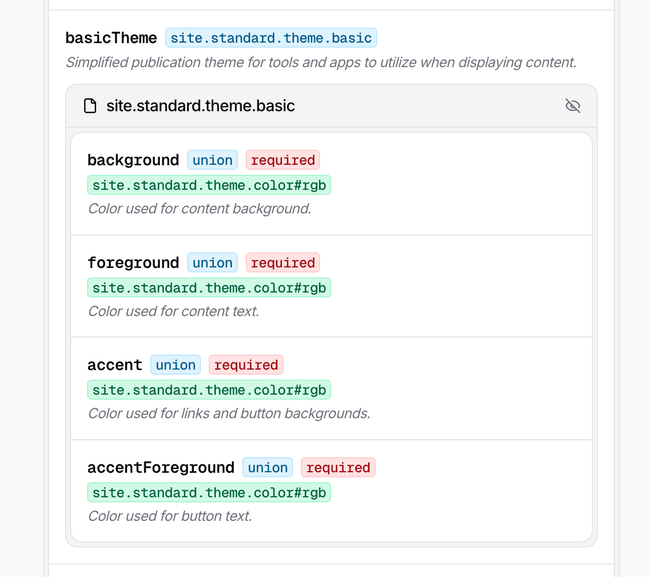Open the site.standard.theme.basic blue tag link
The image size is (650, 577).
coord(271,38)
